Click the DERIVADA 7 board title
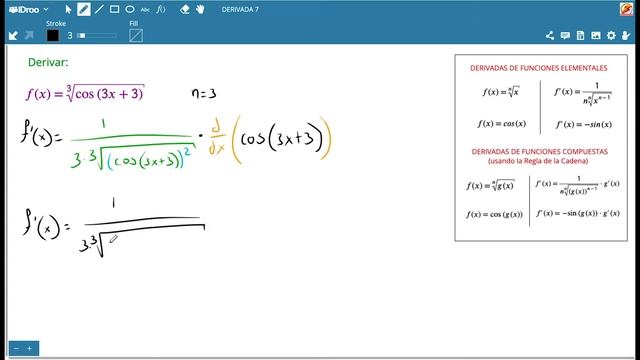Screen dimensions: 640x360 pyautogui.click(x=240, y=9)
